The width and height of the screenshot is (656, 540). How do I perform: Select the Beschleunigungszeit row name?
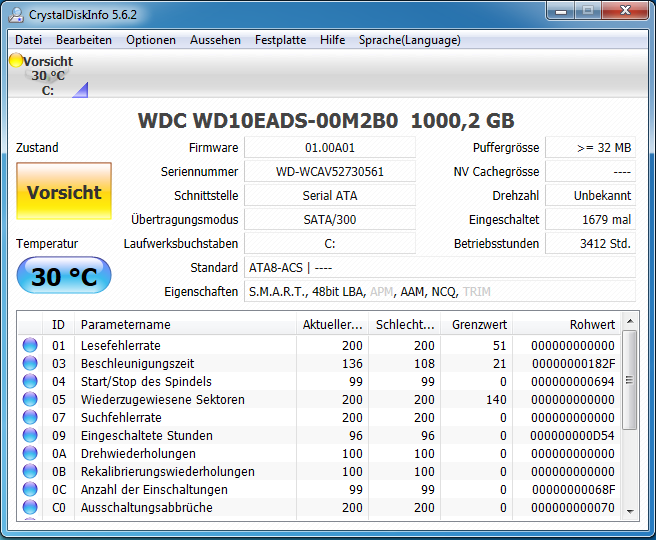(137, 363)
